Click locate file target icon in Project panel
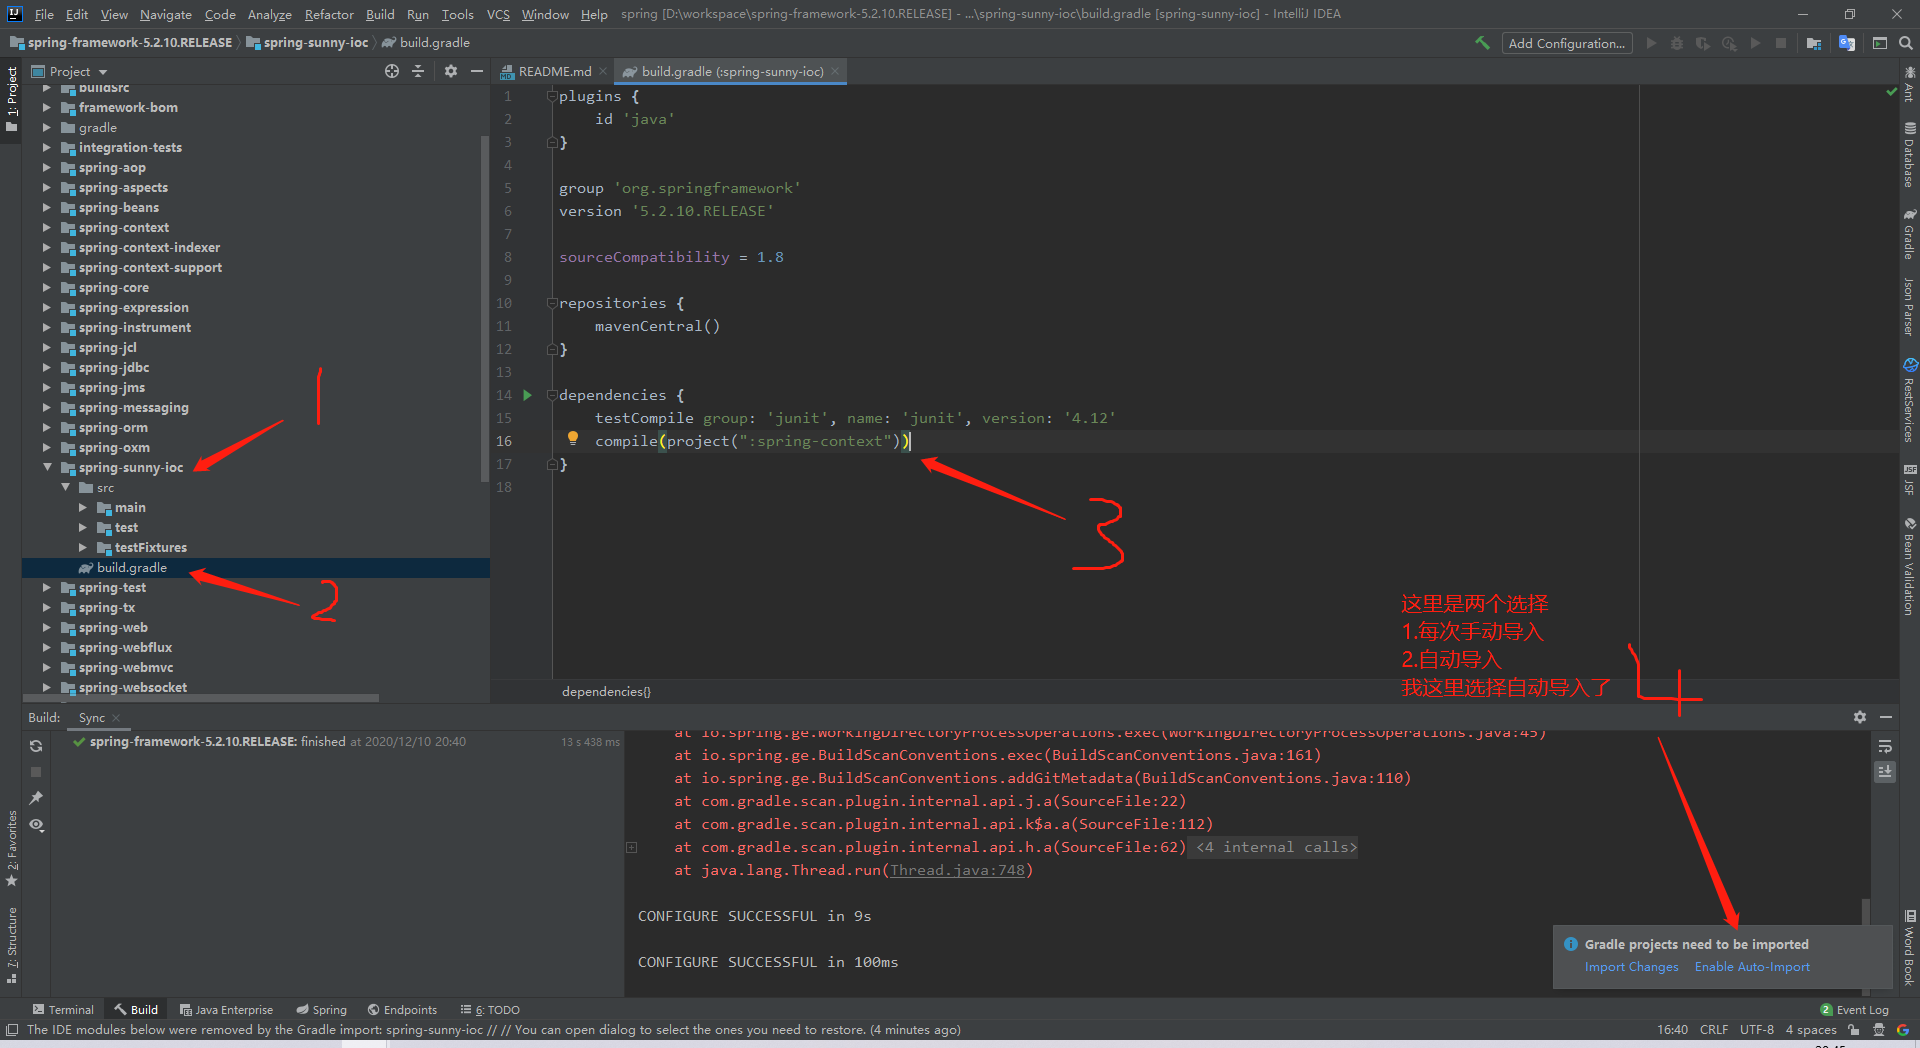1920x1048 pixels. tap(392, 71)
